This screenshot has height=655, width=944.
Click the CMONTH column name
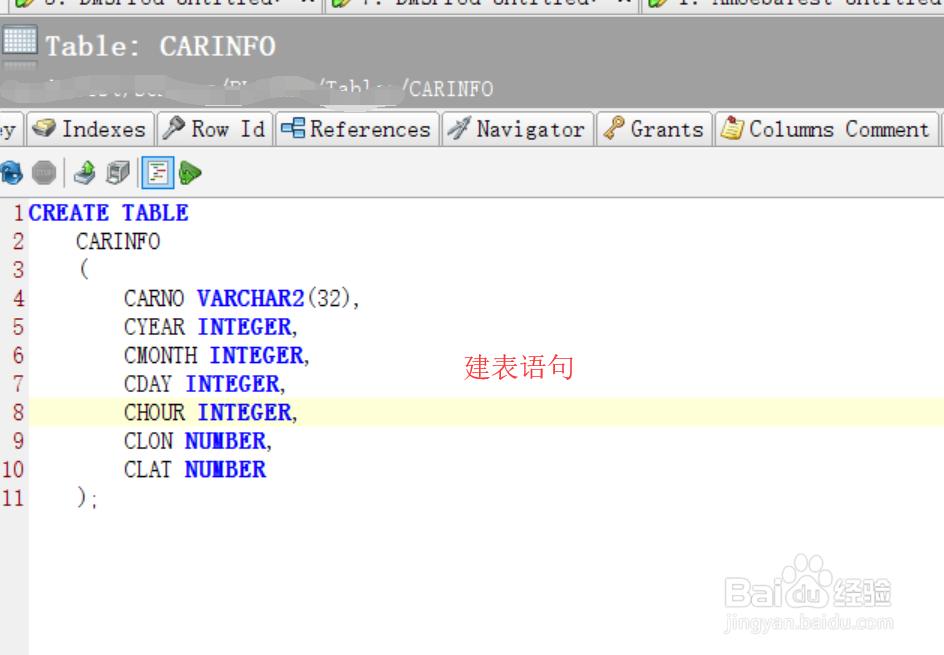(x=160, y=355)
